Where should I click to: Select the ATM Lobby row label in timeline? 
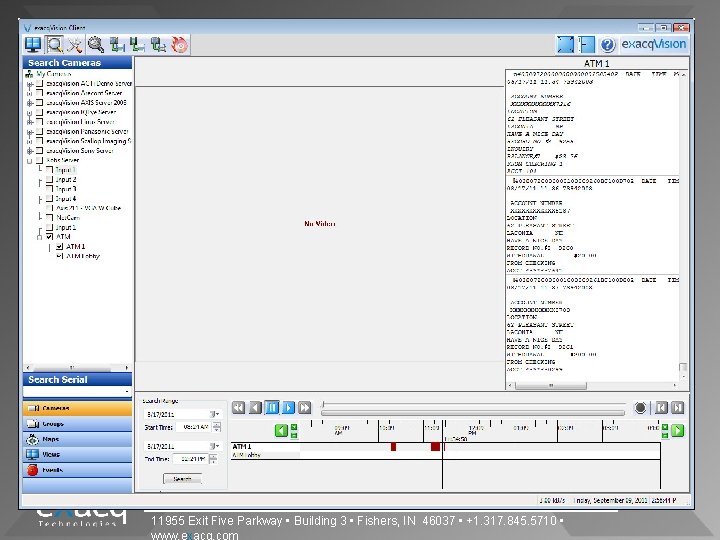[246, 455]
